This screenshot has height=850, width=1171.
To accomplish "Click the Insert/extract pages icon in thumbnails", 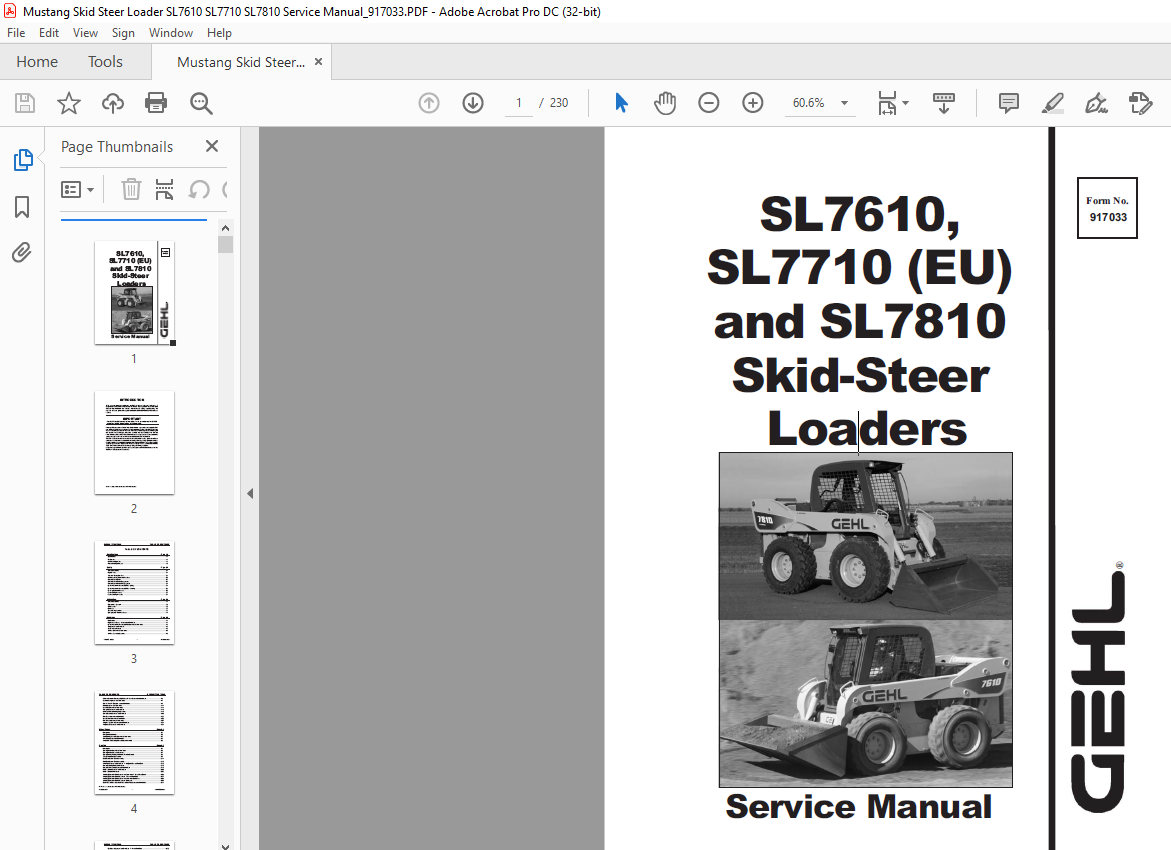I will click(x=164, y=190).
